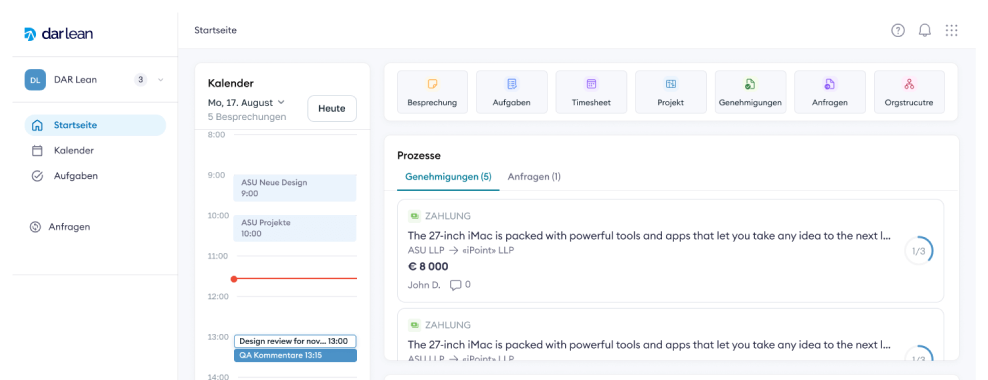The image size is (988, 380).
Task: Click the Heute button
Action: 332,108
